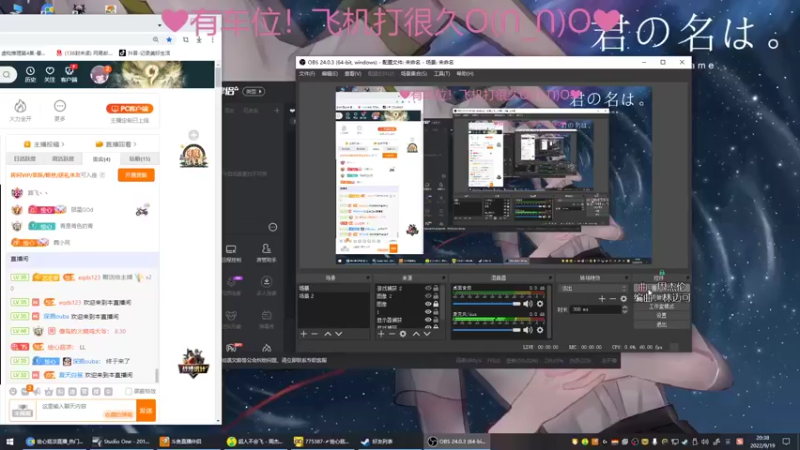Open source properties gear in OBS Sources panel
Screen dimensions: 800x450
coord(403,334)
